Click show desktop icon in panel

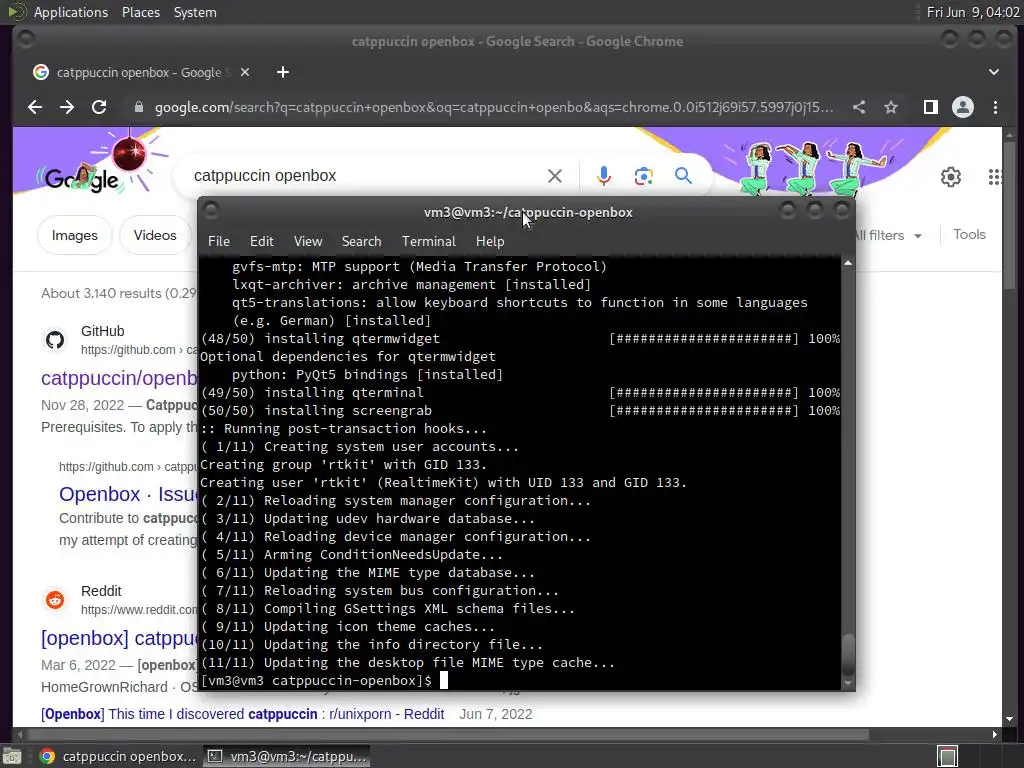[11, 756]
